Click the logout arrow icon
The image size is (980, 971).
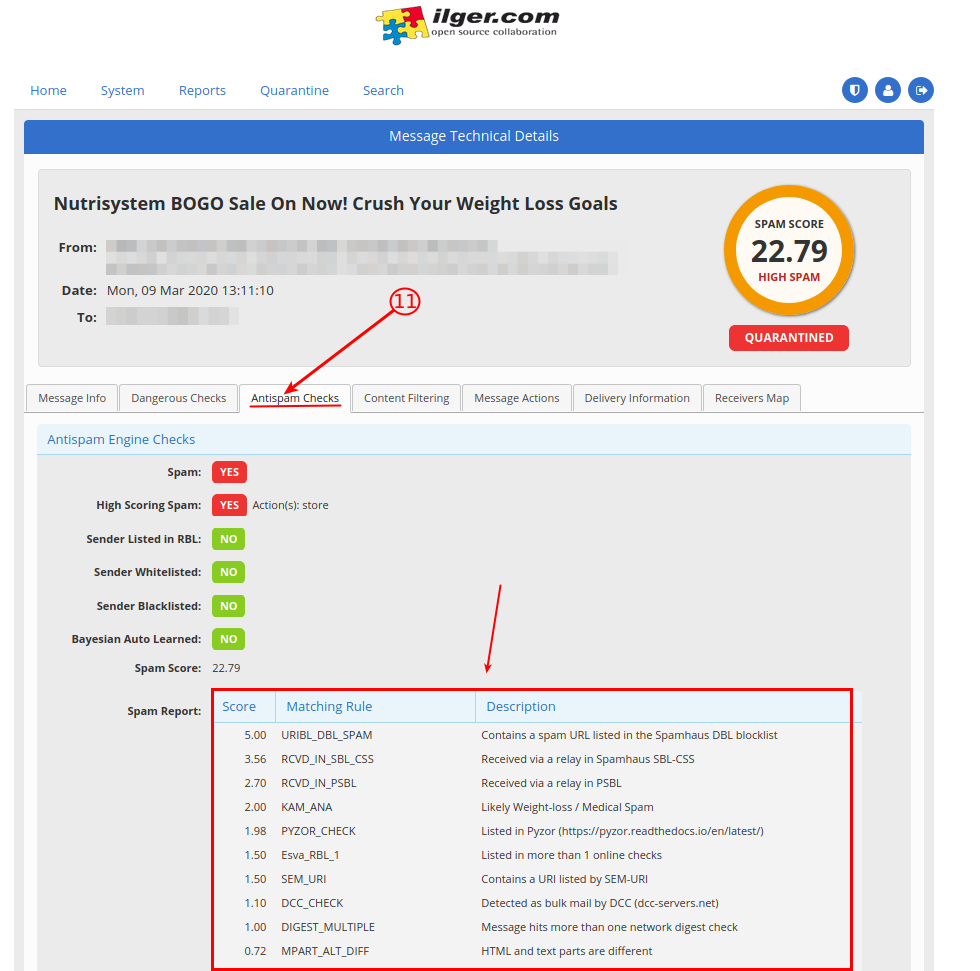(x=921, y=90)
